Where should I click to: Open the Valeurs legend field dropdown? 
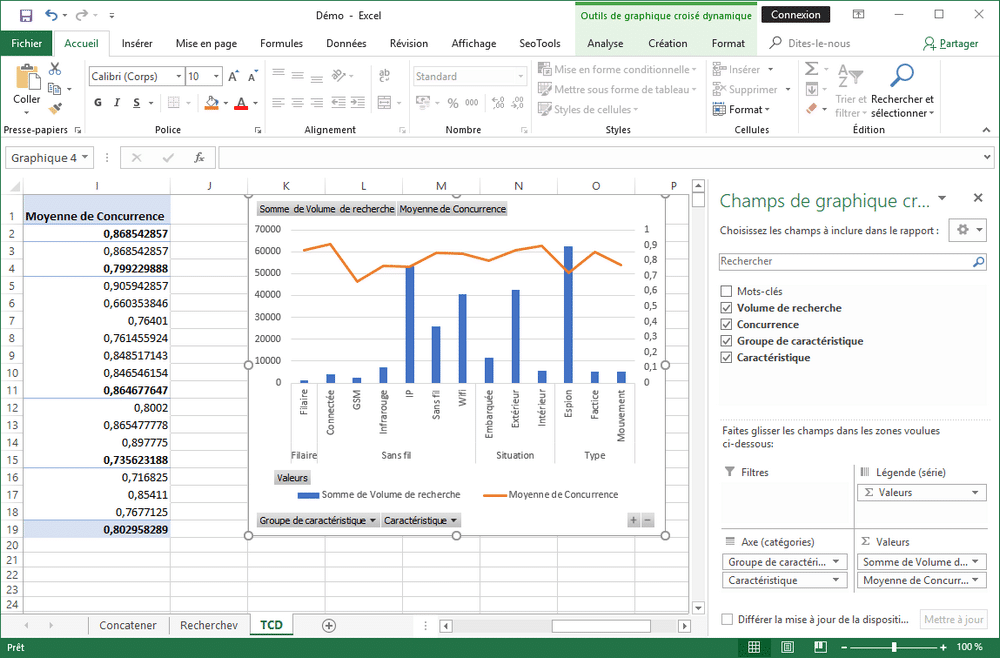click(974, 493)
